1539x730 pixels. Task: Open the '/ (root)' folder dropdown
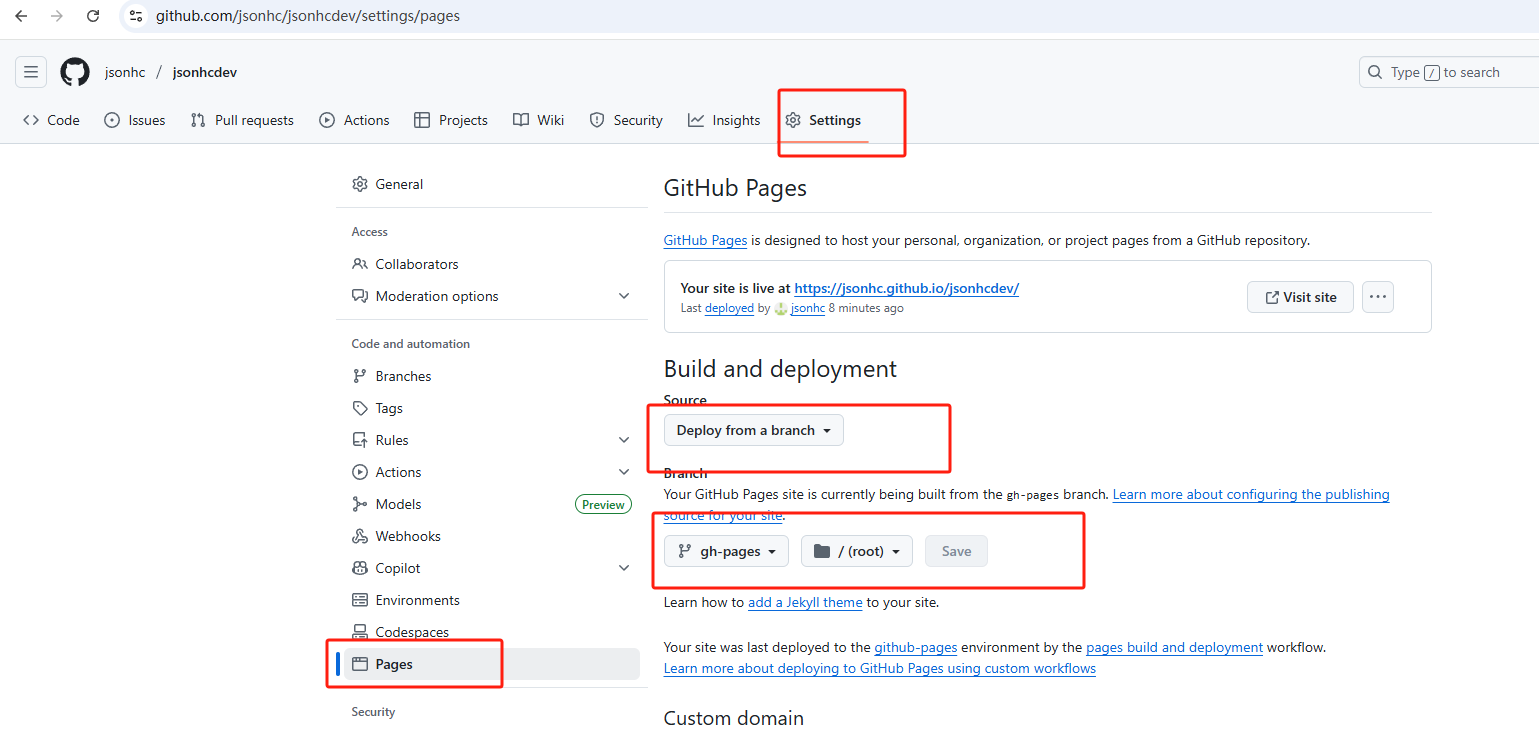pyautogui.click(x=857, y=551)
